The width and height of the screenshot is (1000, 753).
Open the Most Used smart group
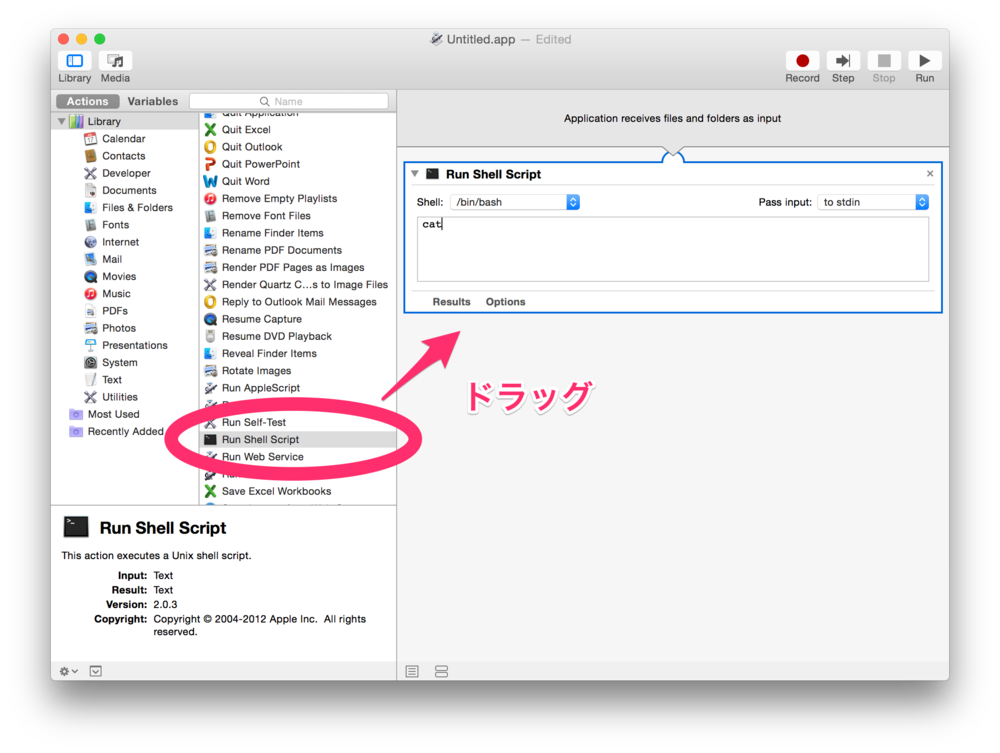pyautogui.click(x=113, y=414)
